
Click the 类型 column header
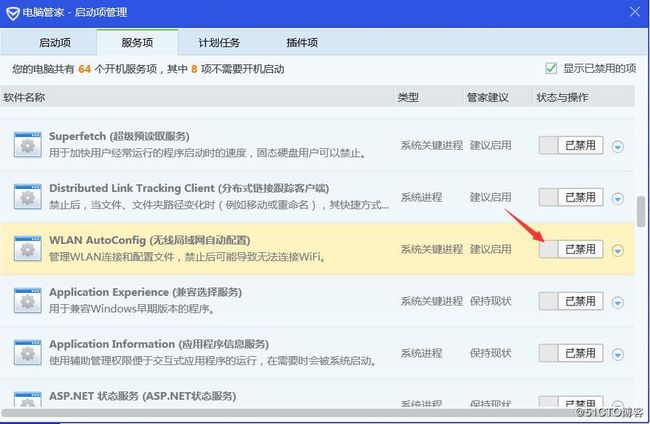click(408, 97)
